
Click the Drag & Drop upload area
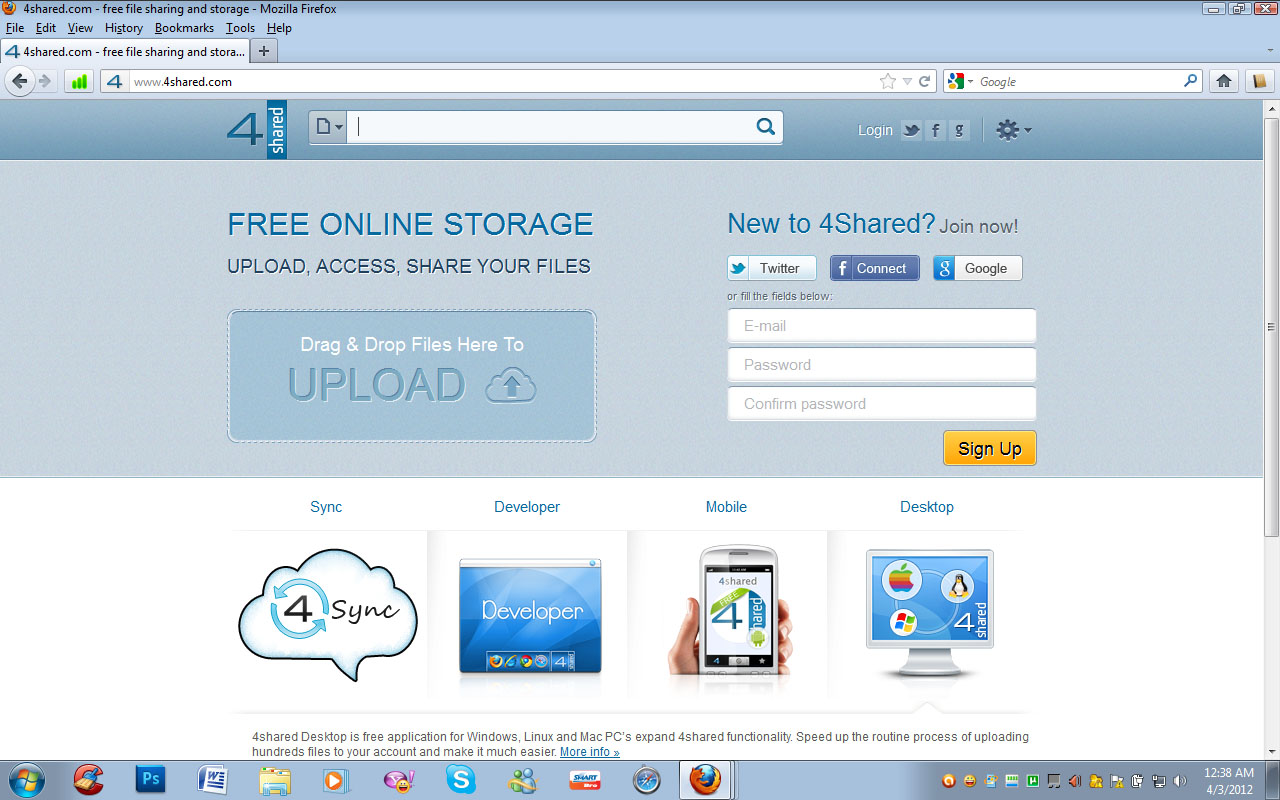[412, 376]
